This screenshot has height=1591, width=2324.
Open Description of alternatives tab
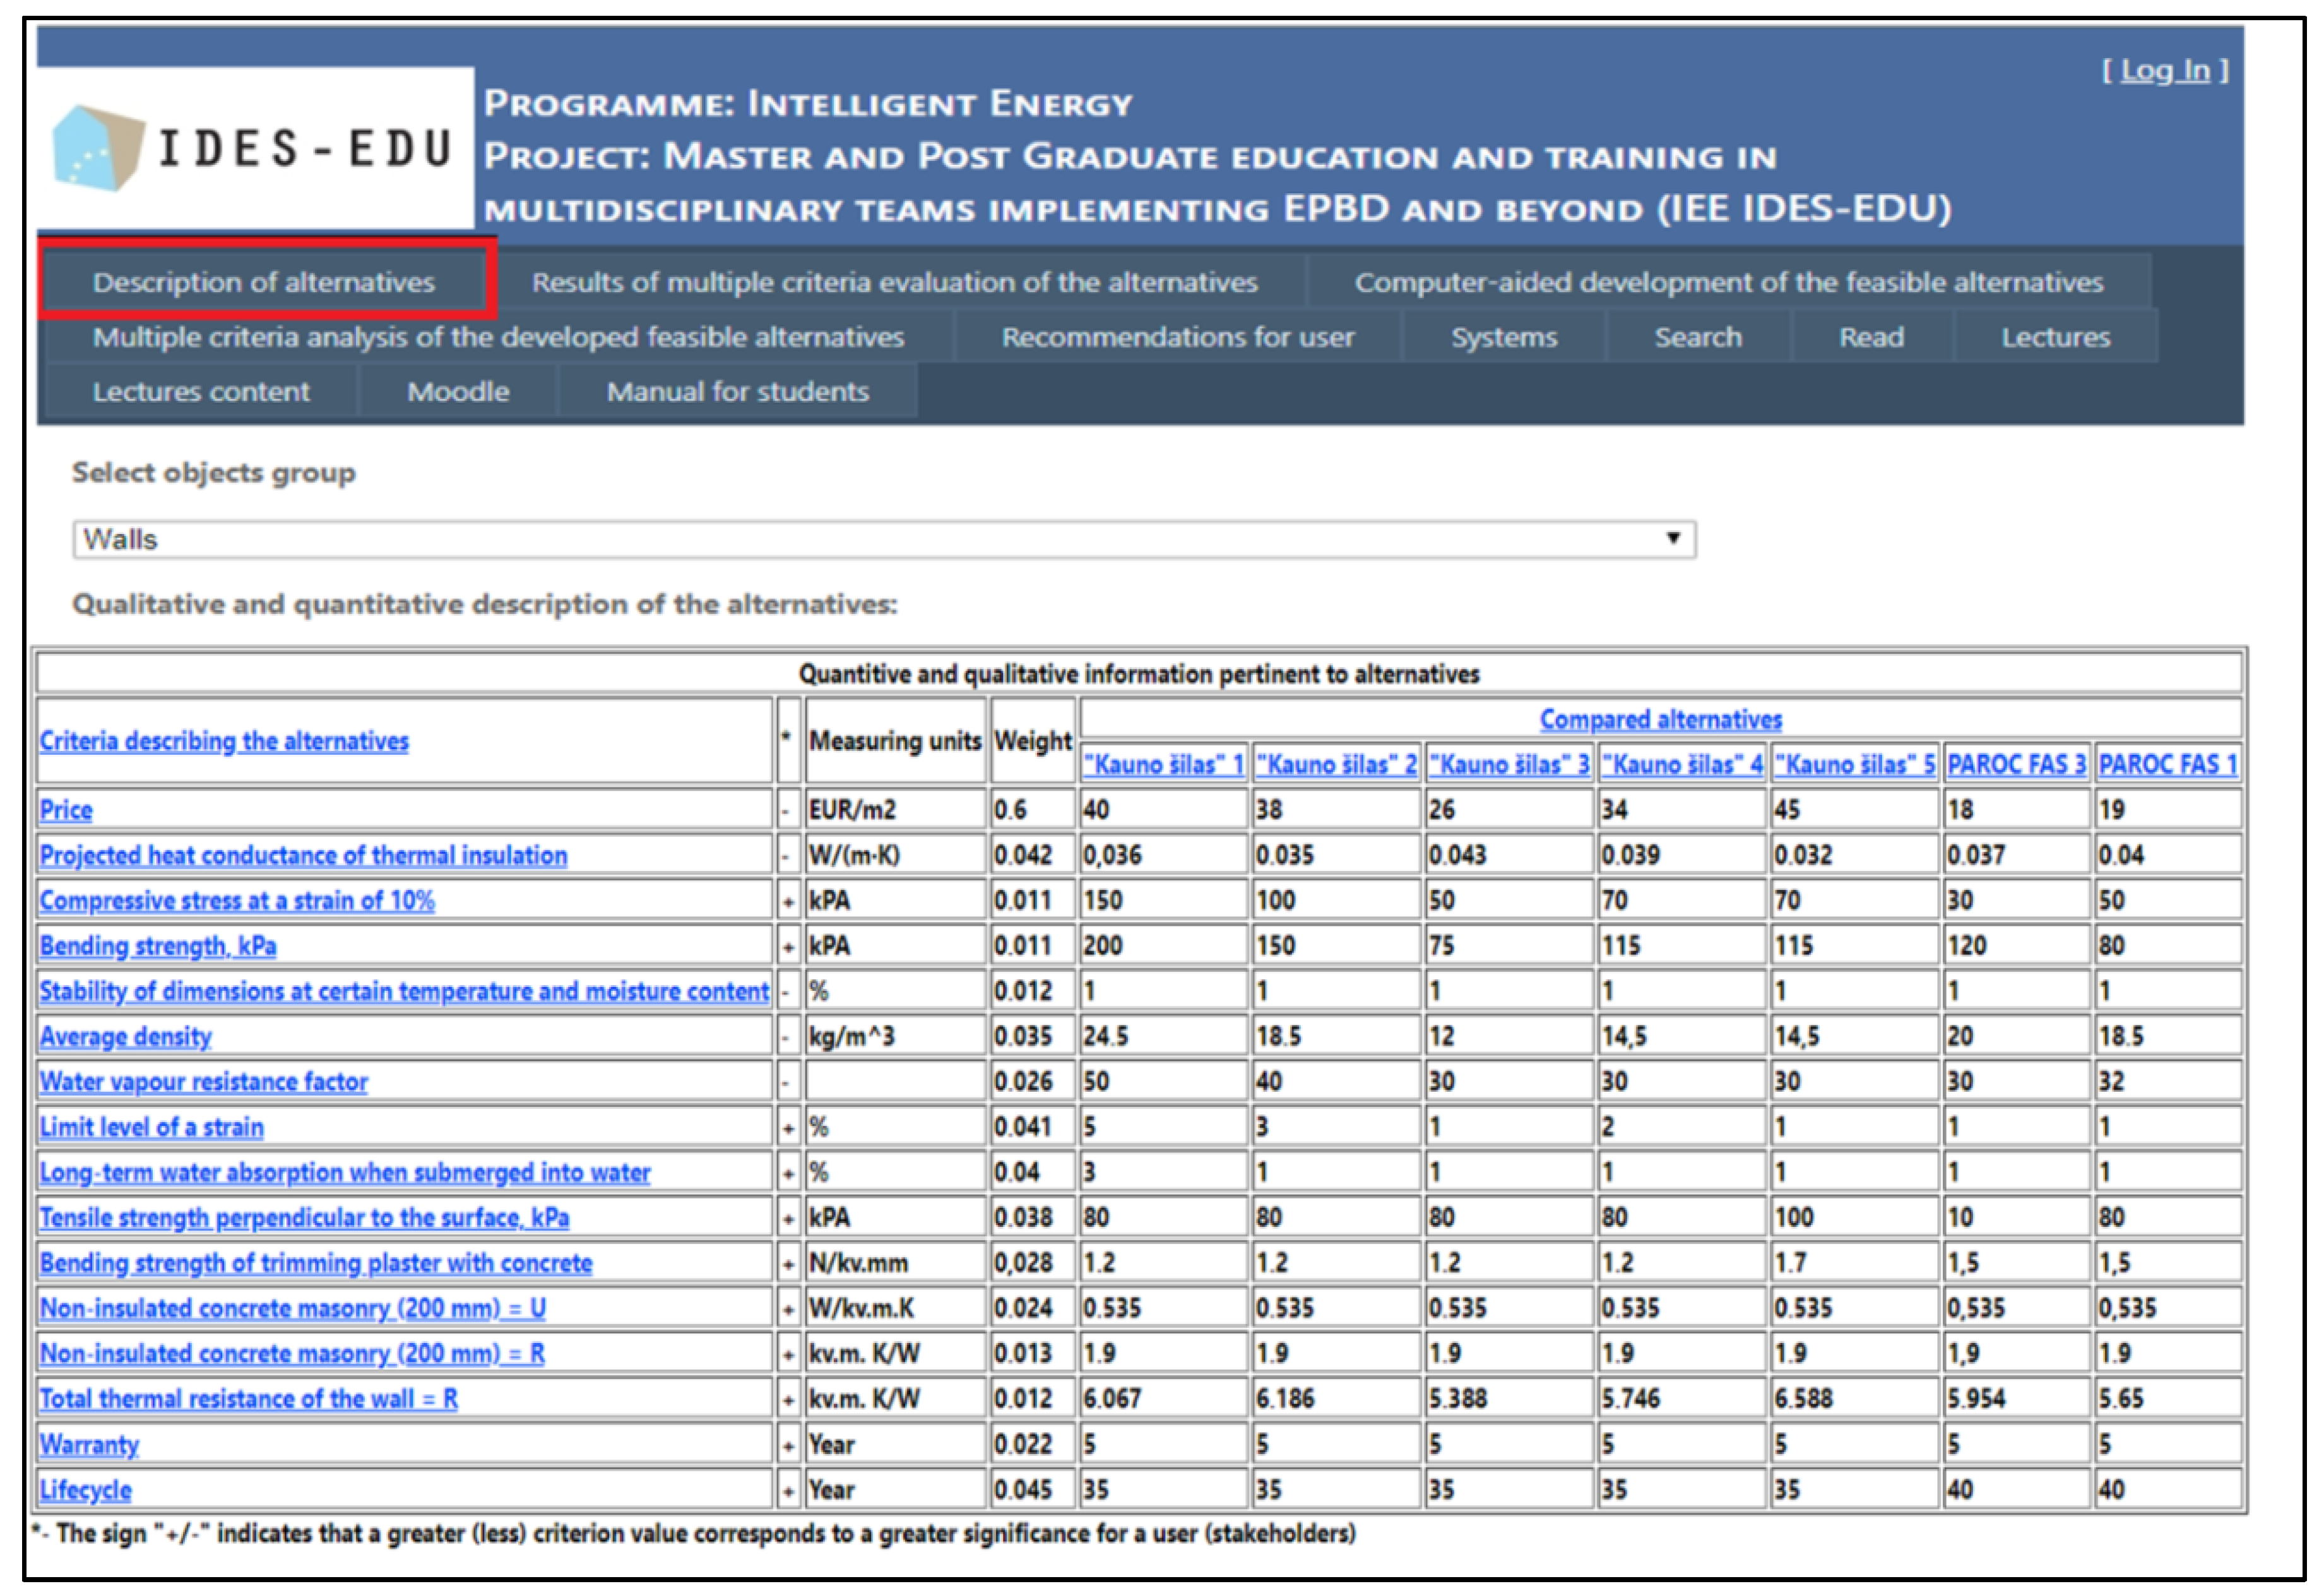(264, 283)
